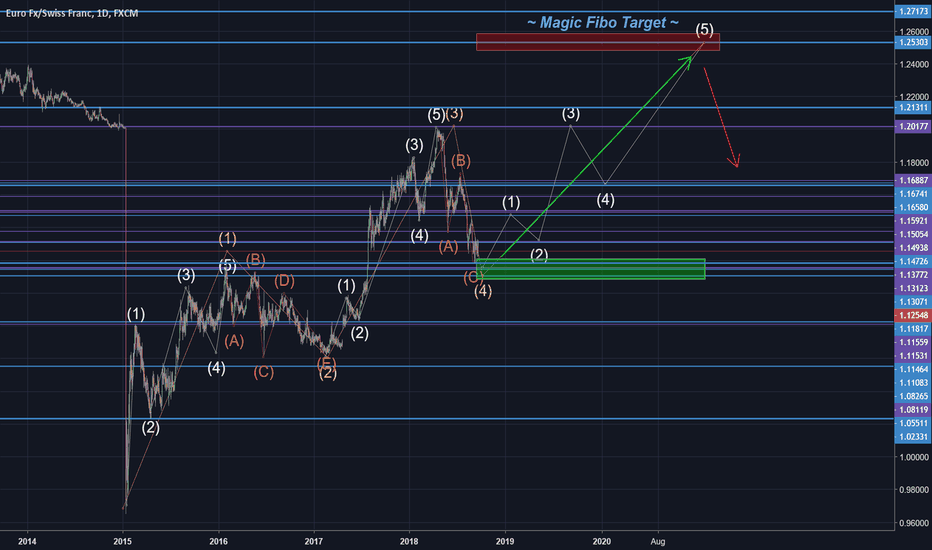Click the 1.27173 price label
The width and height of the screenshot is (932, 550).
[912, 11]
